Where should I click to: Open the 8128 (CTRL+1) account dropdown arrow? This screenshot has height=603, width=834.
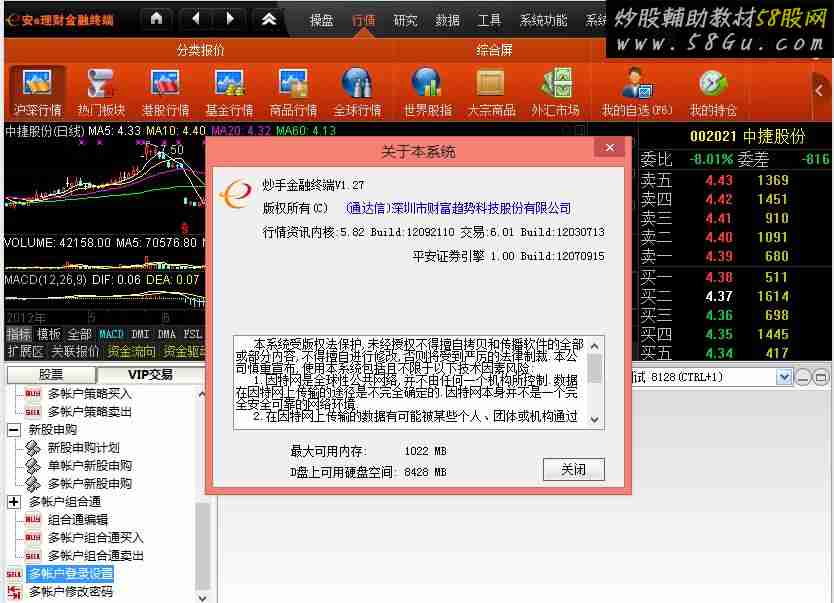(x=783, y=377)
